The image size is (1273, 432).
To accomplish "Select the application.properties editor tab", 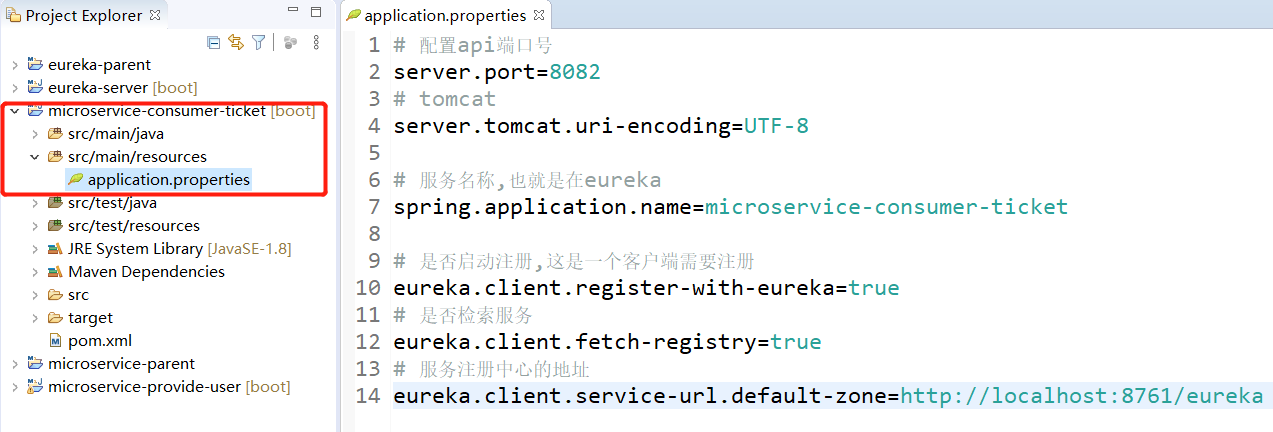I will point(444,15).
